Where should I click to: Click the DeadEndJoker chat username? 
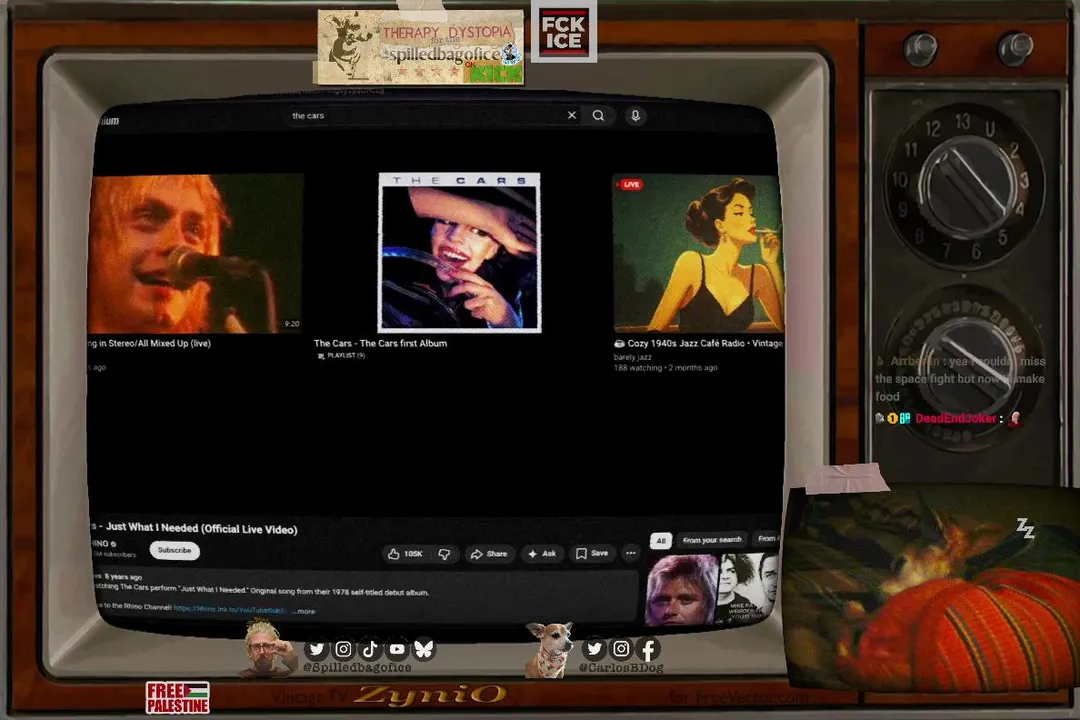click(x=955, y=418)
